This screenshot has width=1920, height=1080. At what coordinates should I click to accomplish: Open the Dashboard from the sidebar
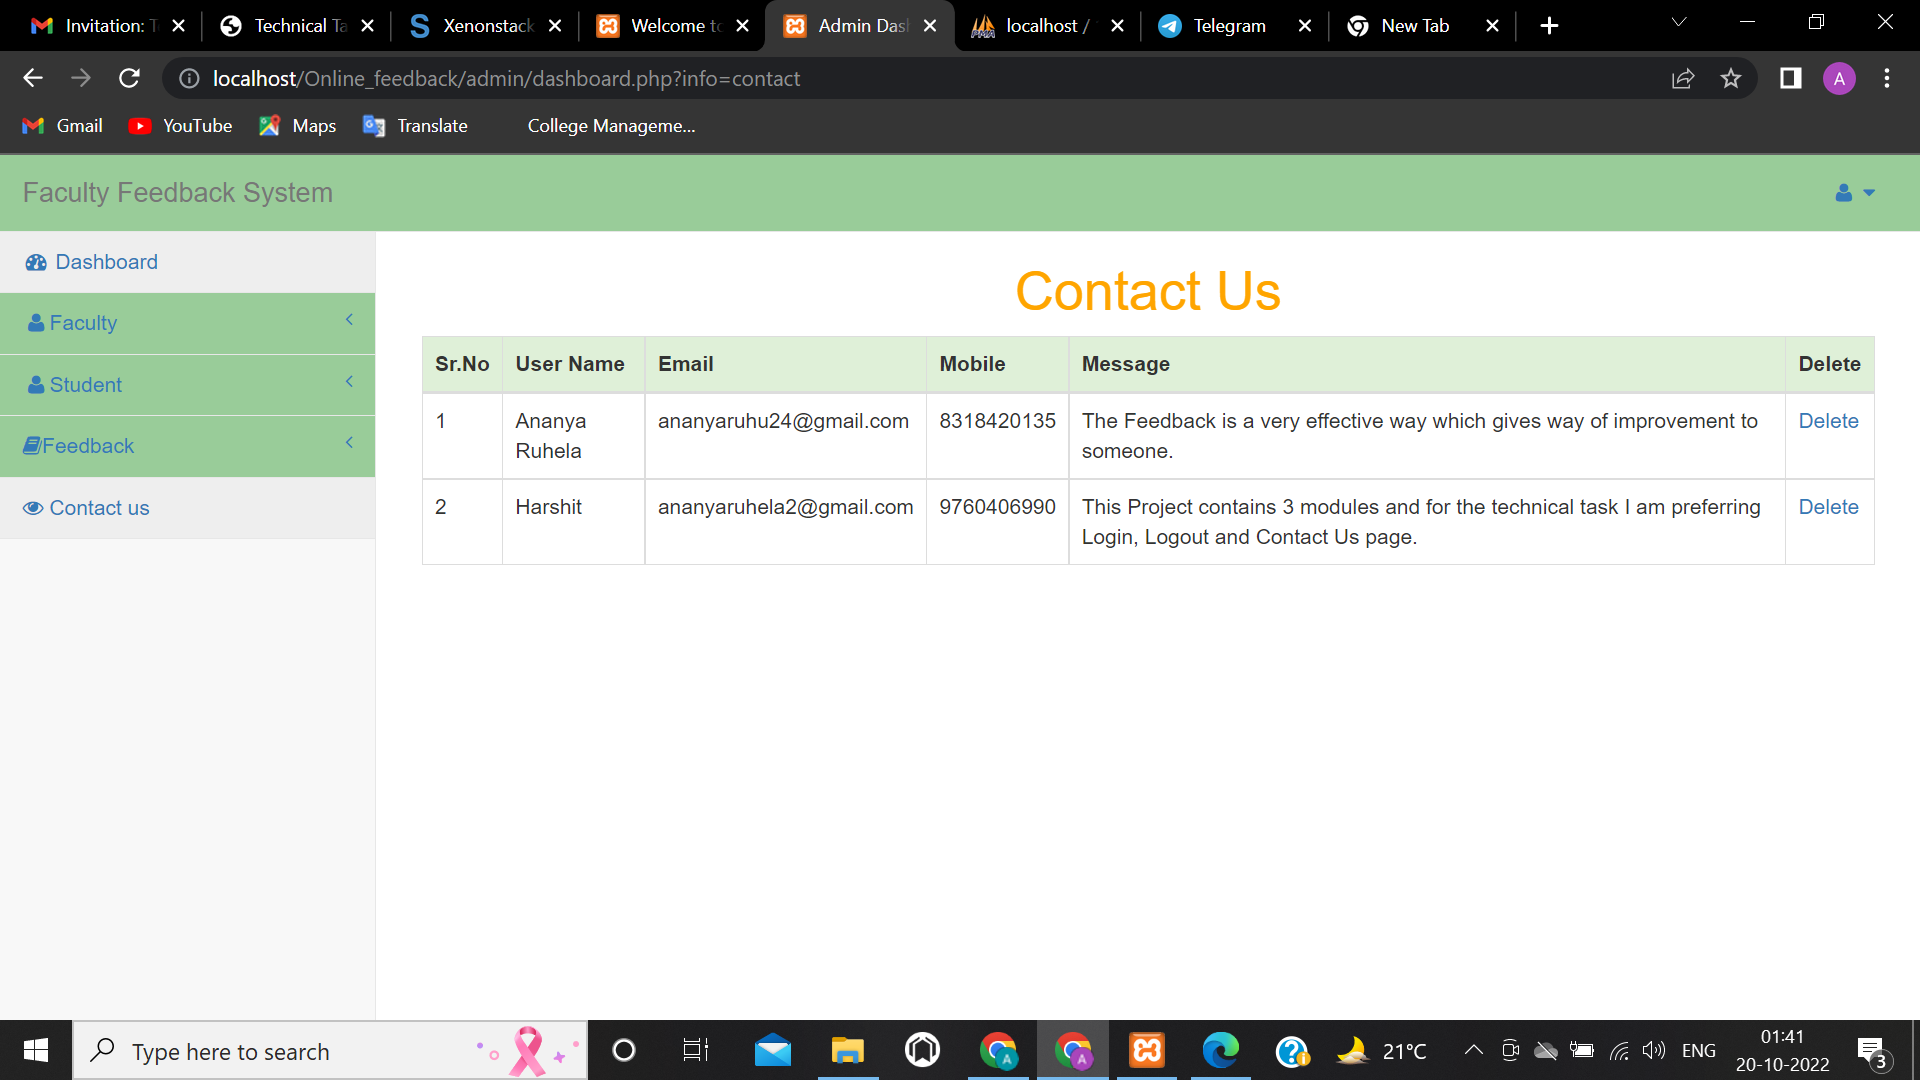click(106, 261)
